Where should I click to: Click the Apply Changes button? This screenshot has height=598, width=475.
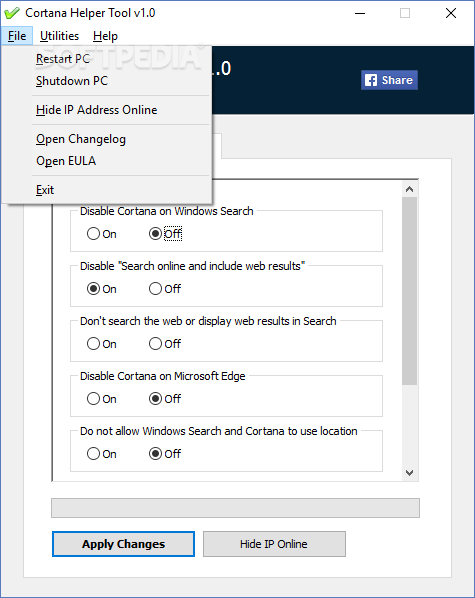[x=123, y=544]
